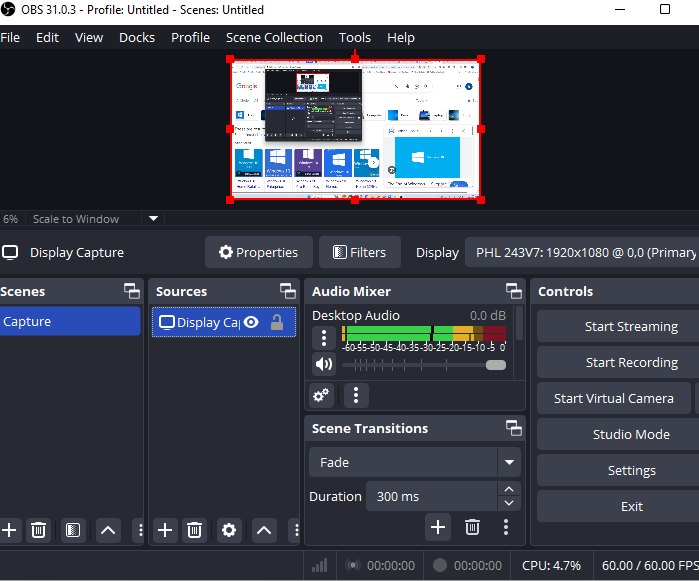Click the 0.0 dB volume label
Image resolution: width=699 pixels, height=581 pixels.
pos(488,316)
